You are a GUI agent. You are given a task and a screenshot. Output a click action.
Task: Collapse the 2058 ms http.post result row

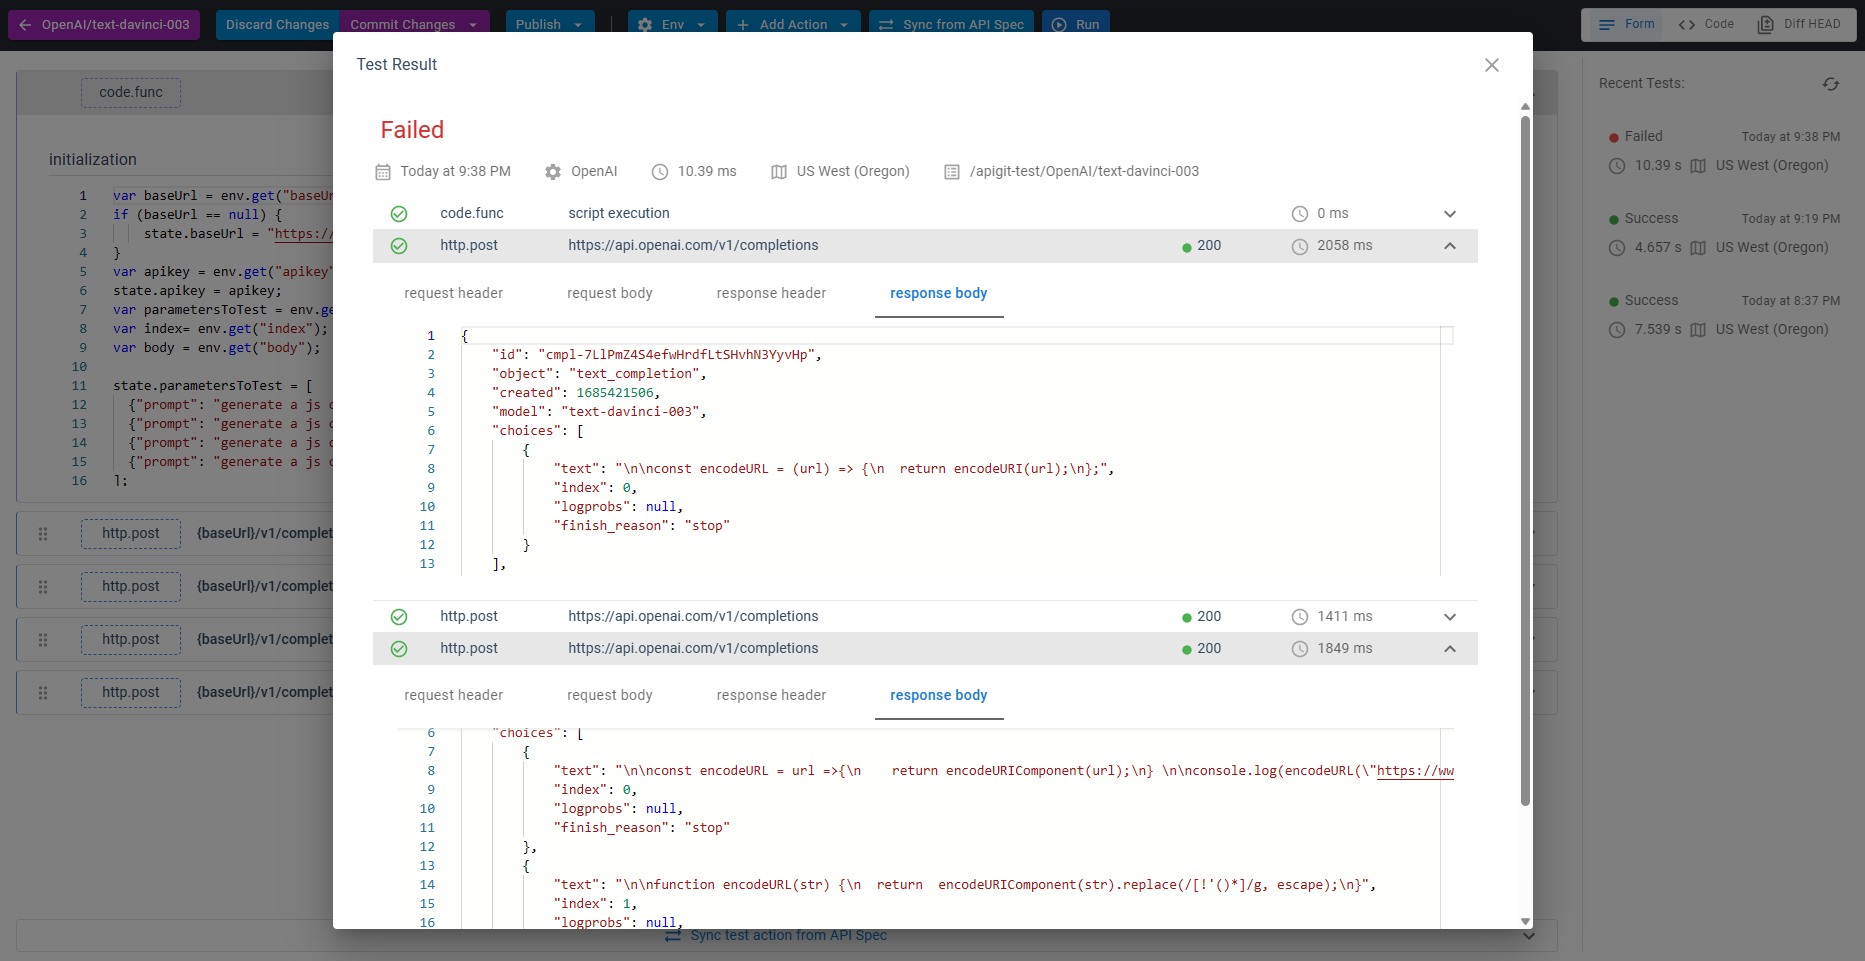(x=1450, y=246)
